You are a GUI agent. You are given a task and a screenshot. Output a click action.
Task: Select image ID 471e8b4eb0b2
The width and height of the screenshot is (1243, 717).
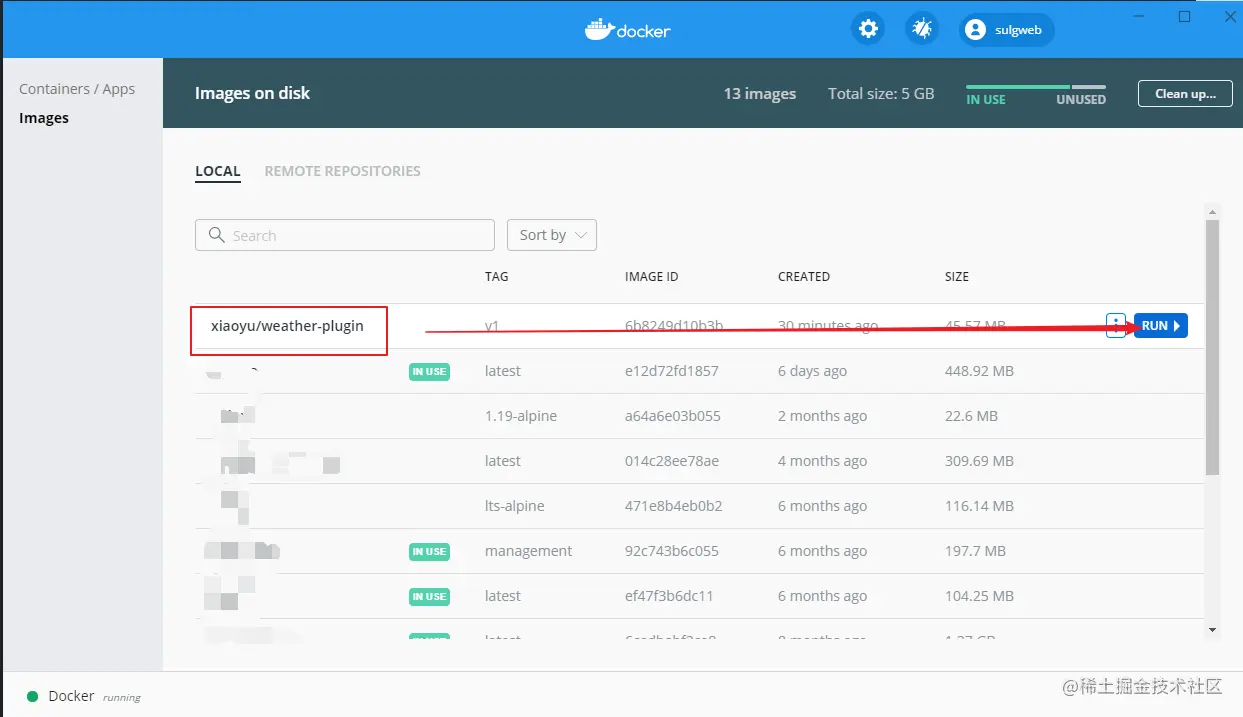pos(673,506)
